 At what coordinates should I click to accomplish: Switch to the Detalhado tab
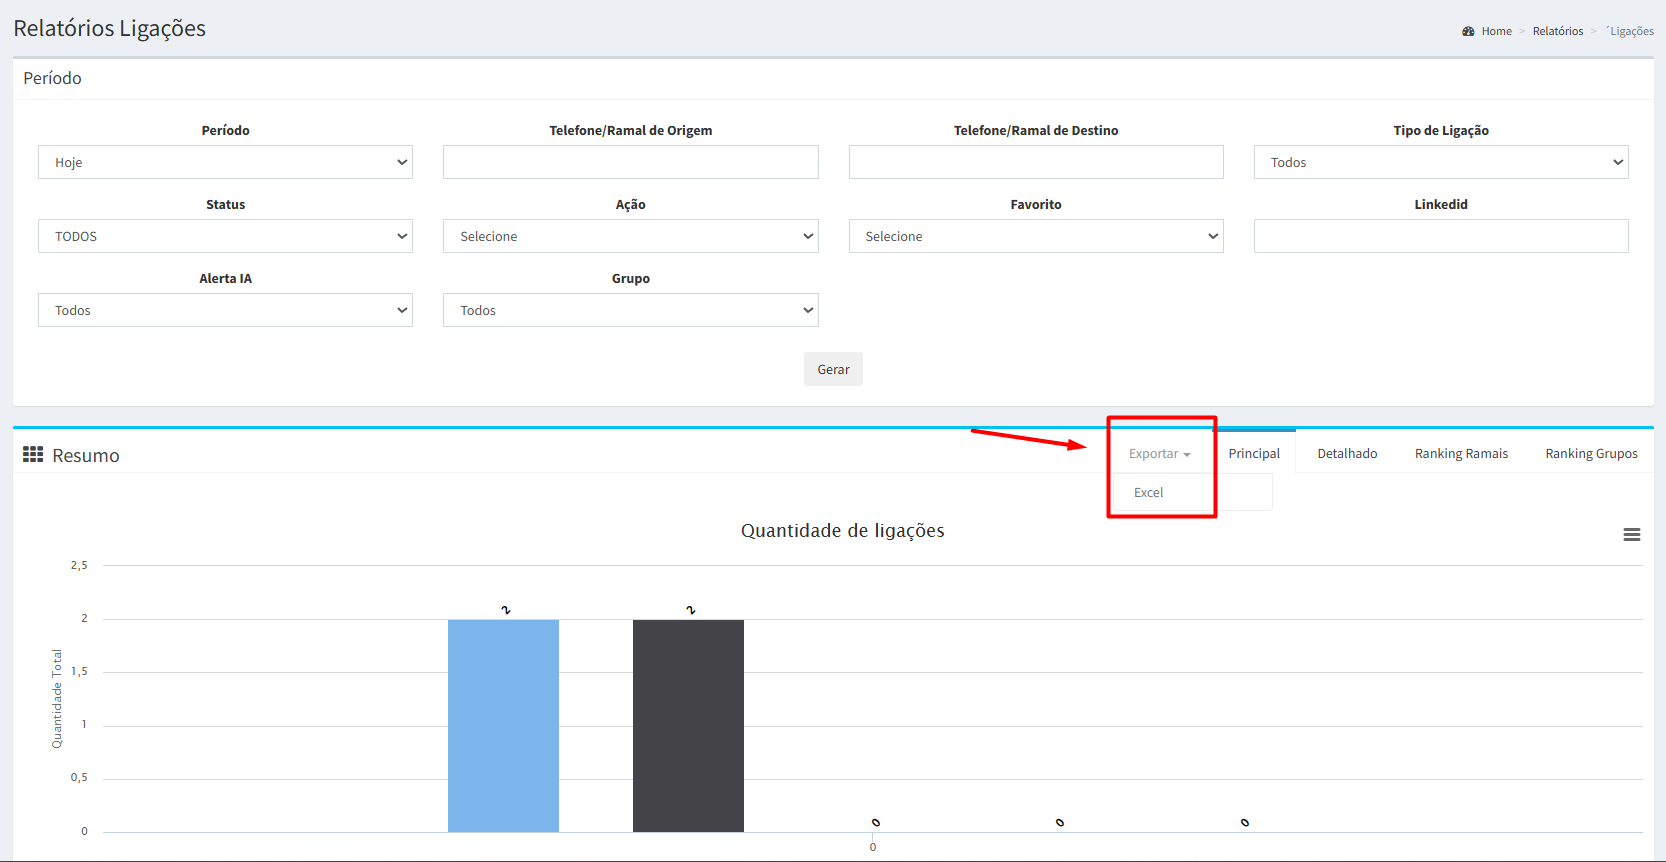1346,454
